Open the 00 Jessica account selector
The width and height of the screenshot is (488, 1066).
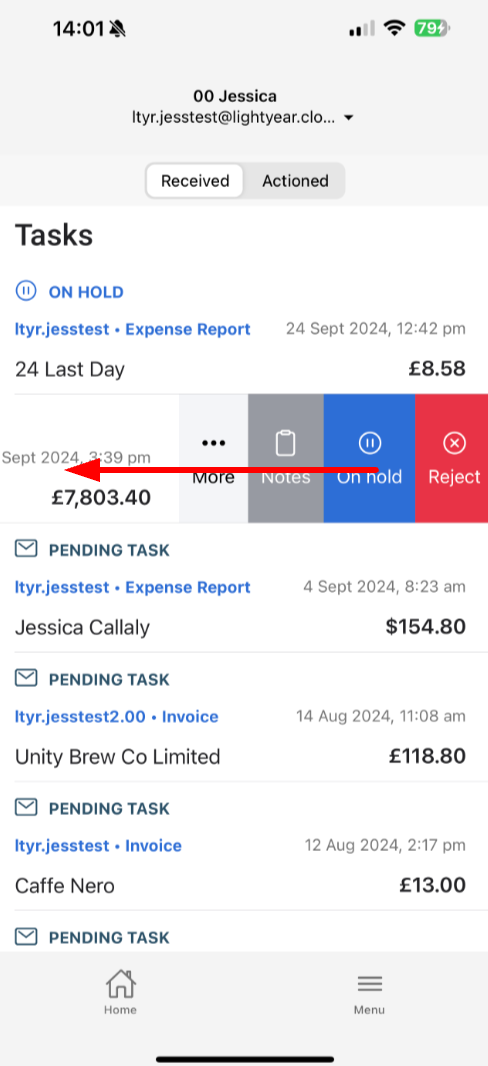243,107
